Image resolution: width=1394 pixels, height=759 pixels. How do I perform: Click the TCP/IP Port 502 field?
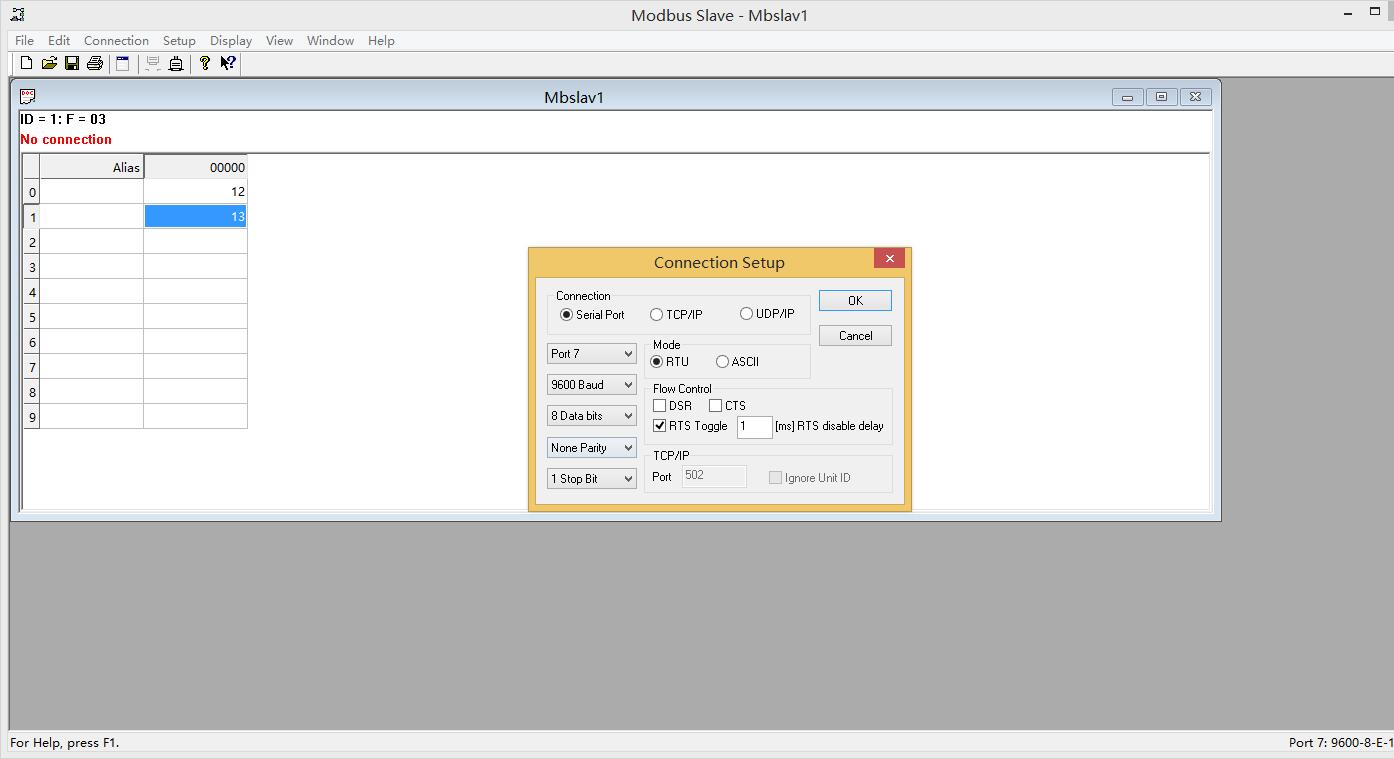(714, 476)
